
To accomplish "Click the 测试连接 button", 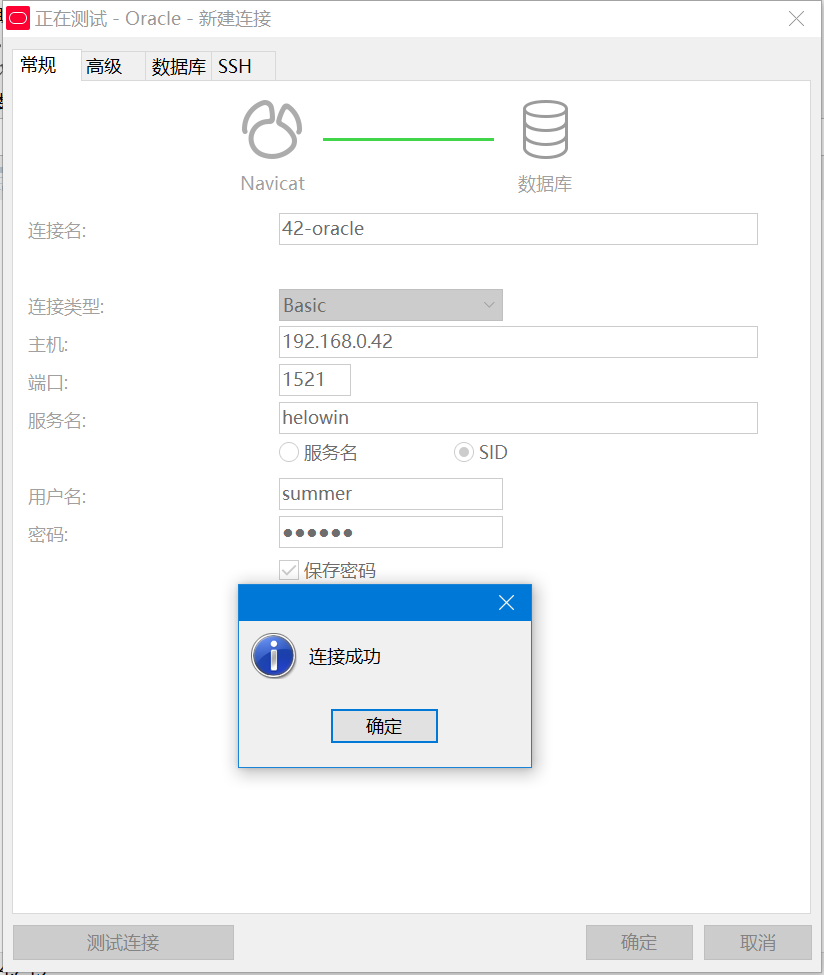I will pos(123,943).
